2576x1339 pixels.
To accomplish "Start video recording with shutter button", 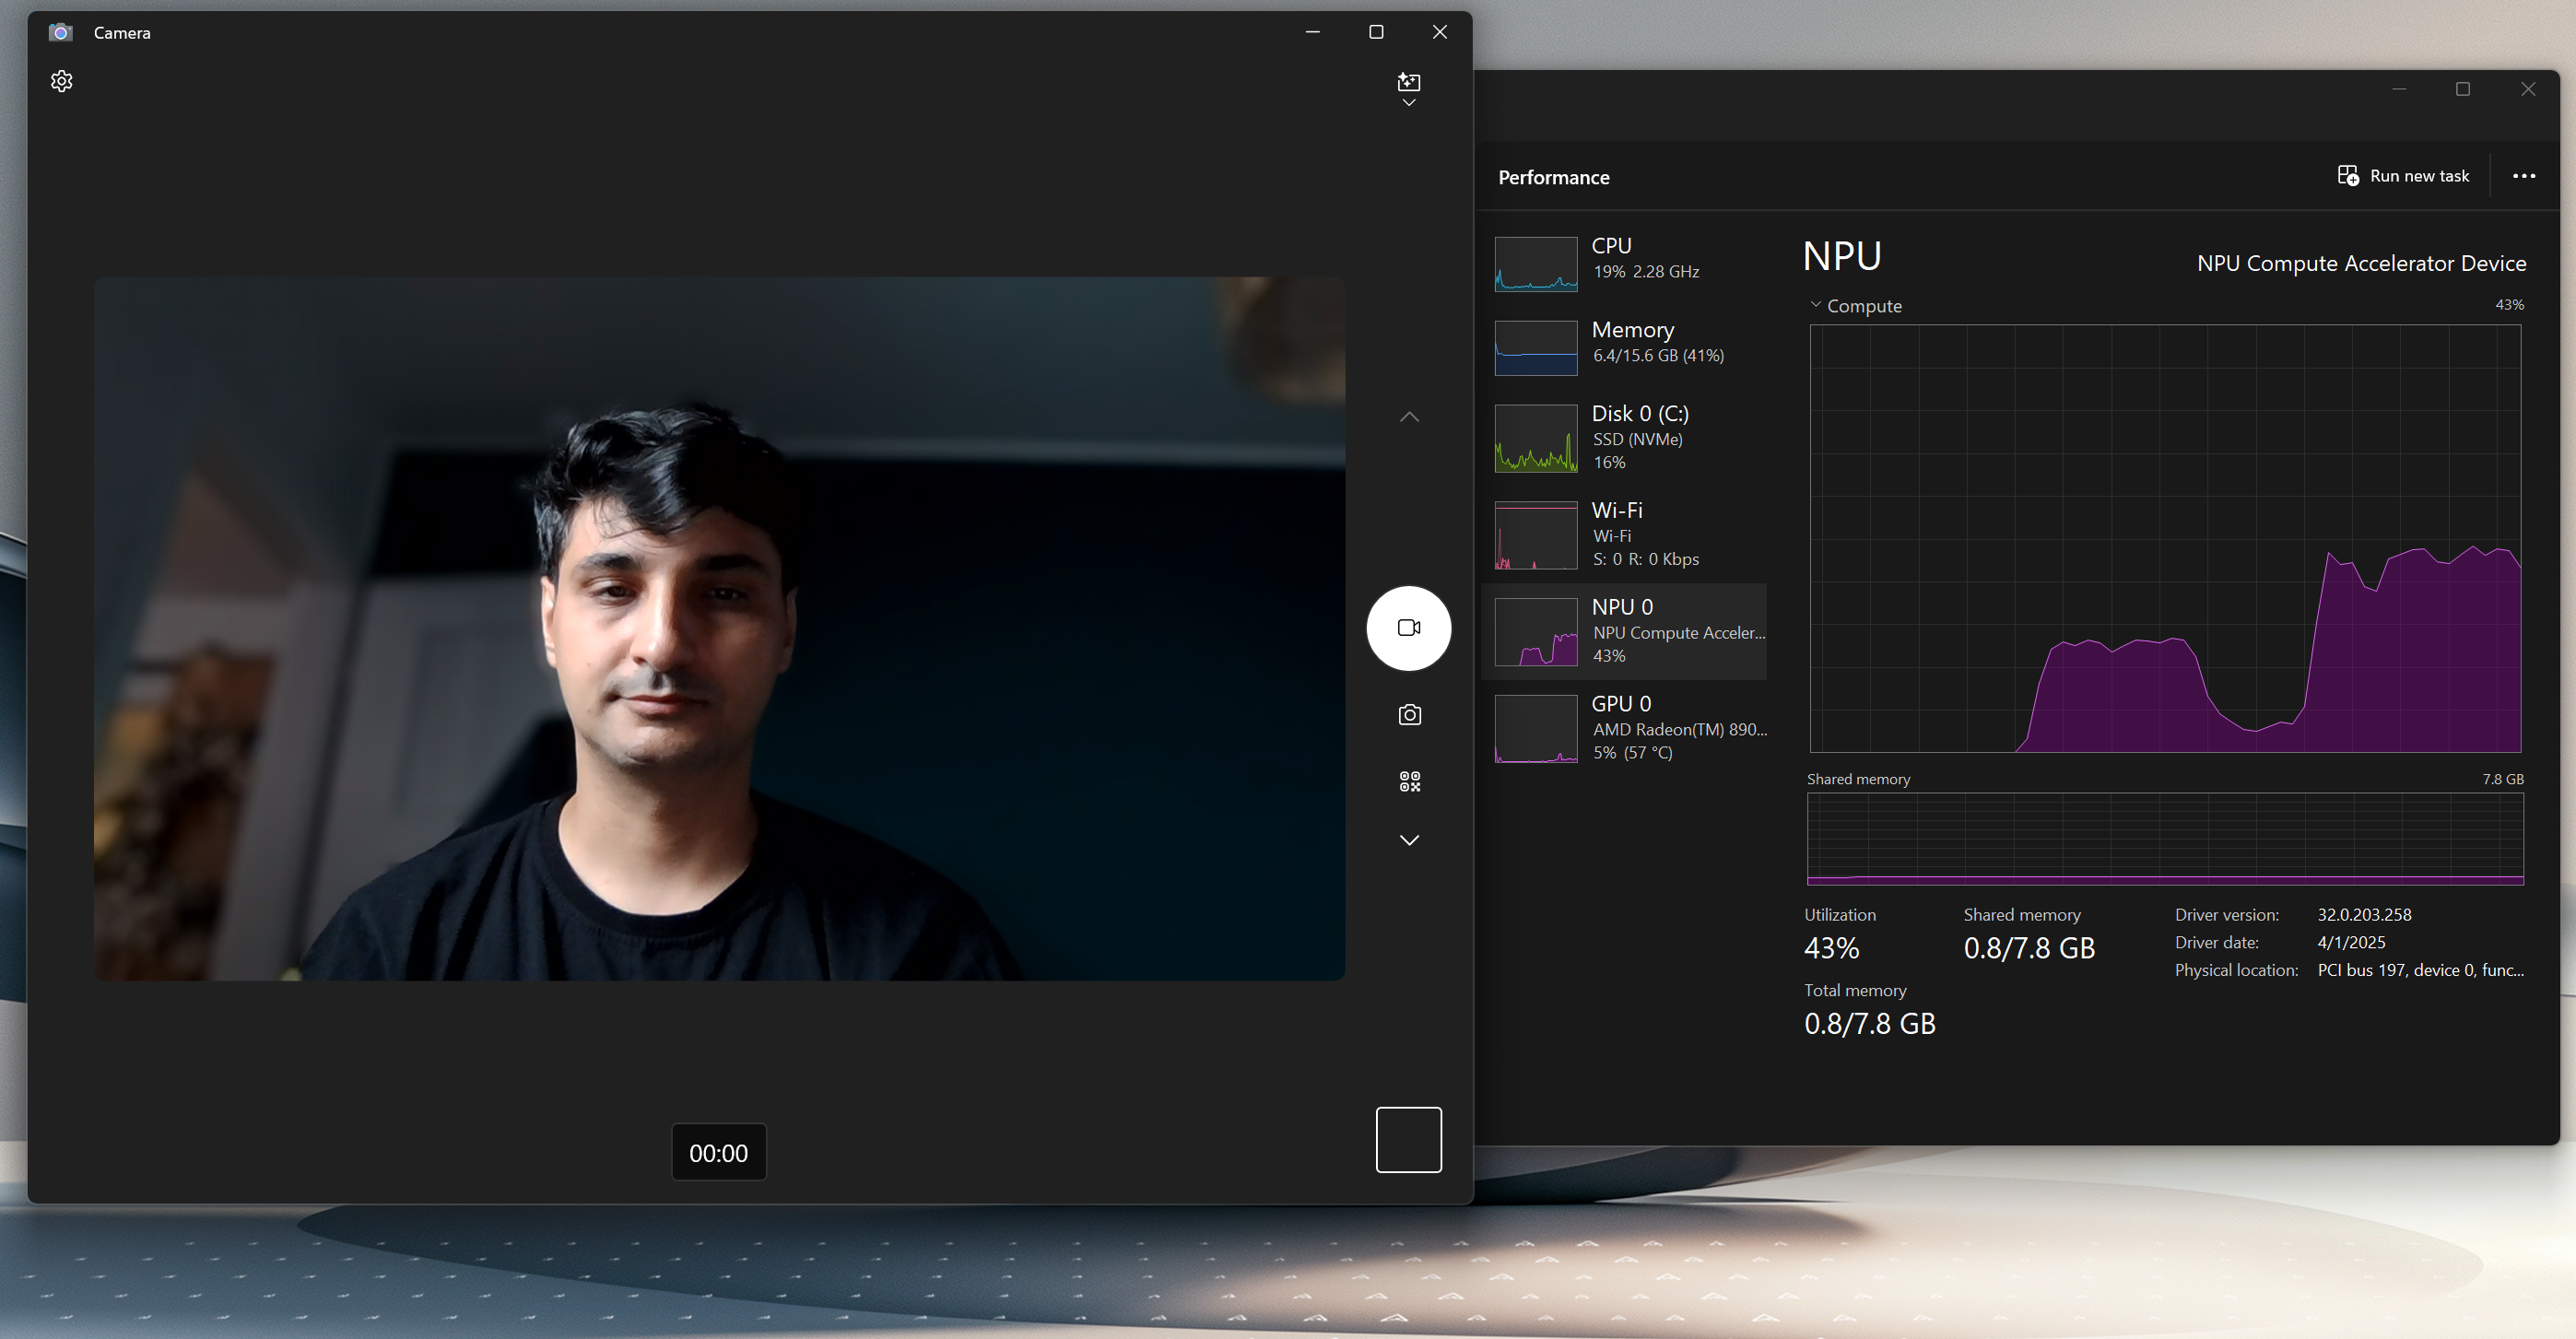I will pos(1409,628).
